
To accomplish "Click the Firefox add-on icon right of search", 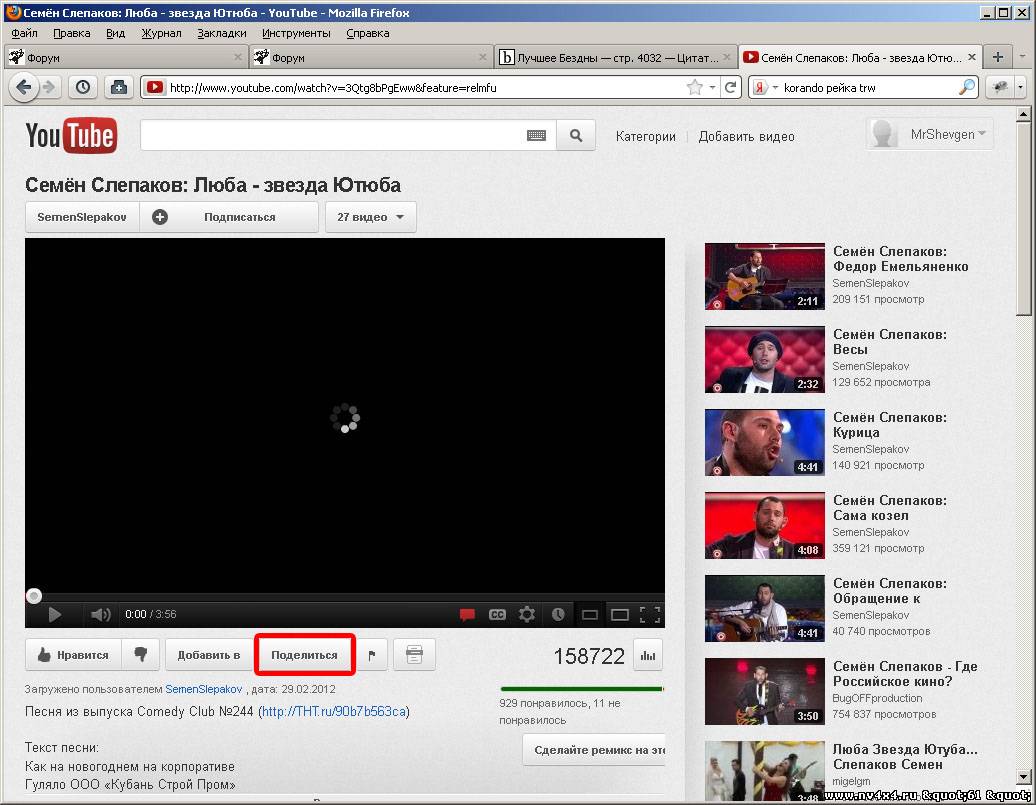I will click(1000, 87).
